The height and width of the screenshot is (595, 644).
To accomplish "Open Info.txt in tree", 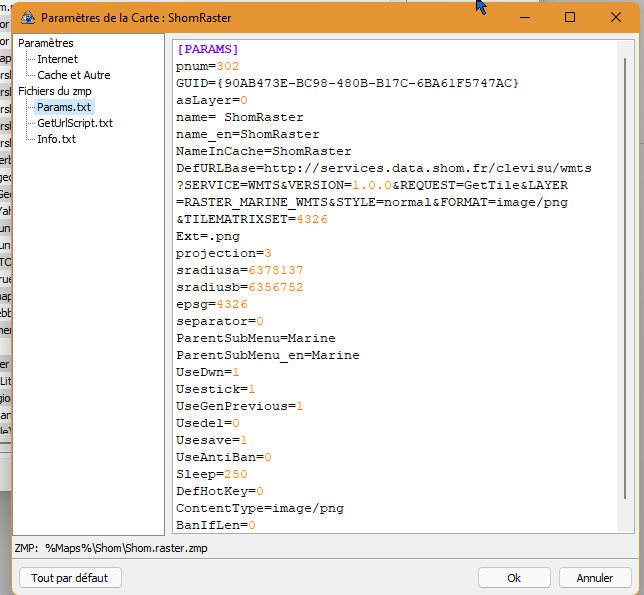I will pyautogui.click(x=56, y=139).
